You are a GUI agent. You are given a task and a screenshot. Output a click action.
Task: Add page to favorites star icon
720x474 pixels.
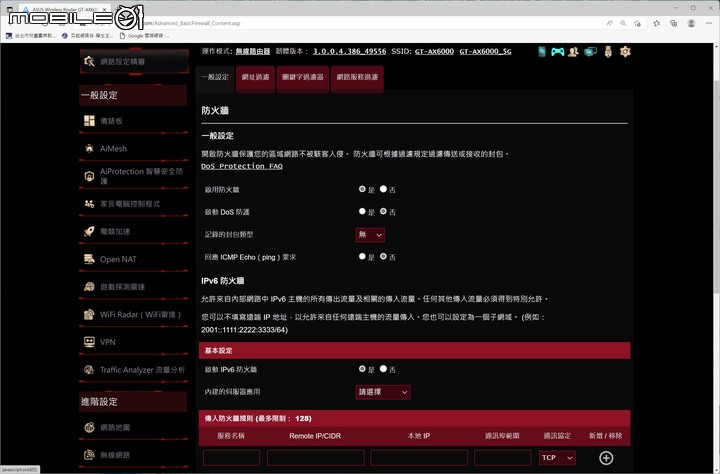(637, 23)
